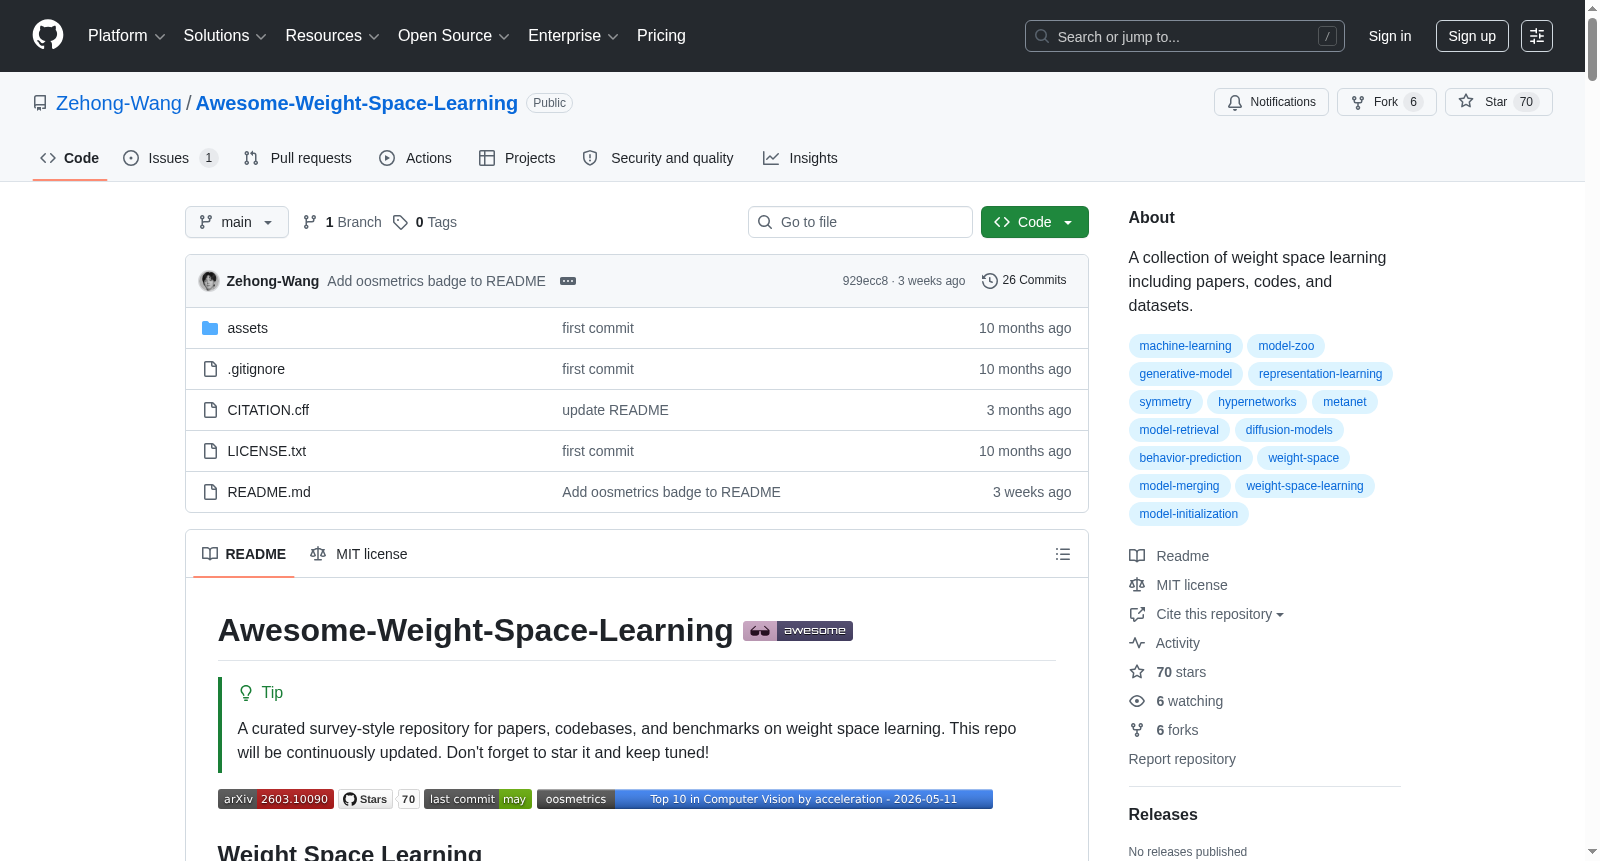Star the repository with the Star button

click(x=1498, y=102)
